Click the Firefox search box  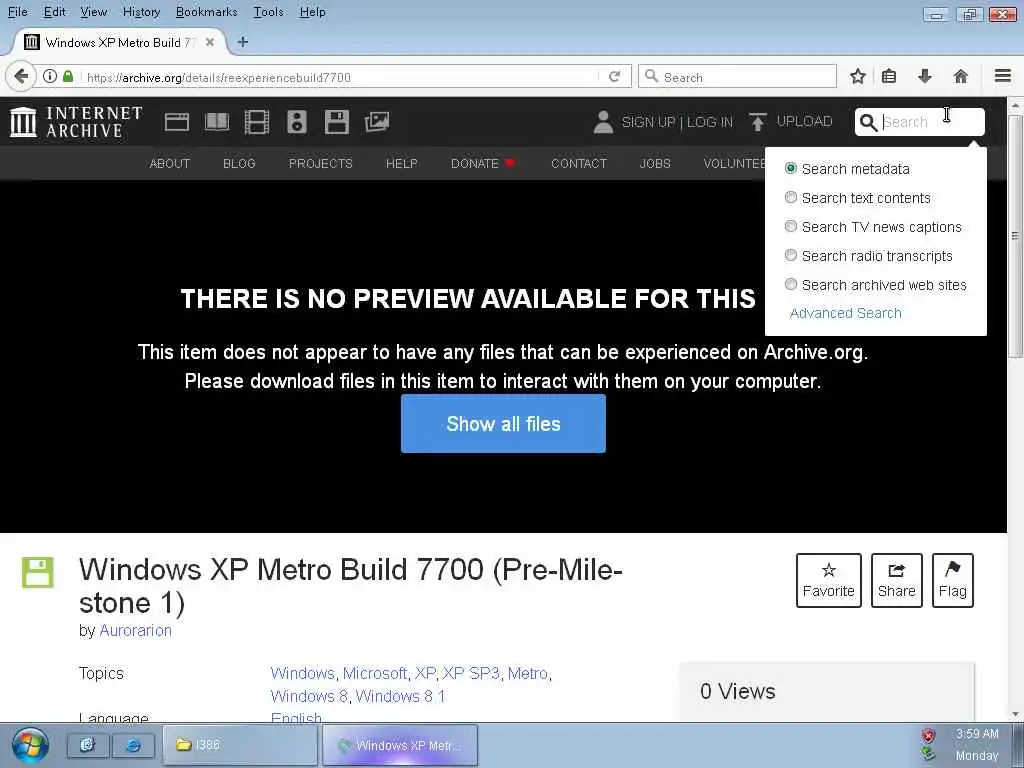point(737,76)
